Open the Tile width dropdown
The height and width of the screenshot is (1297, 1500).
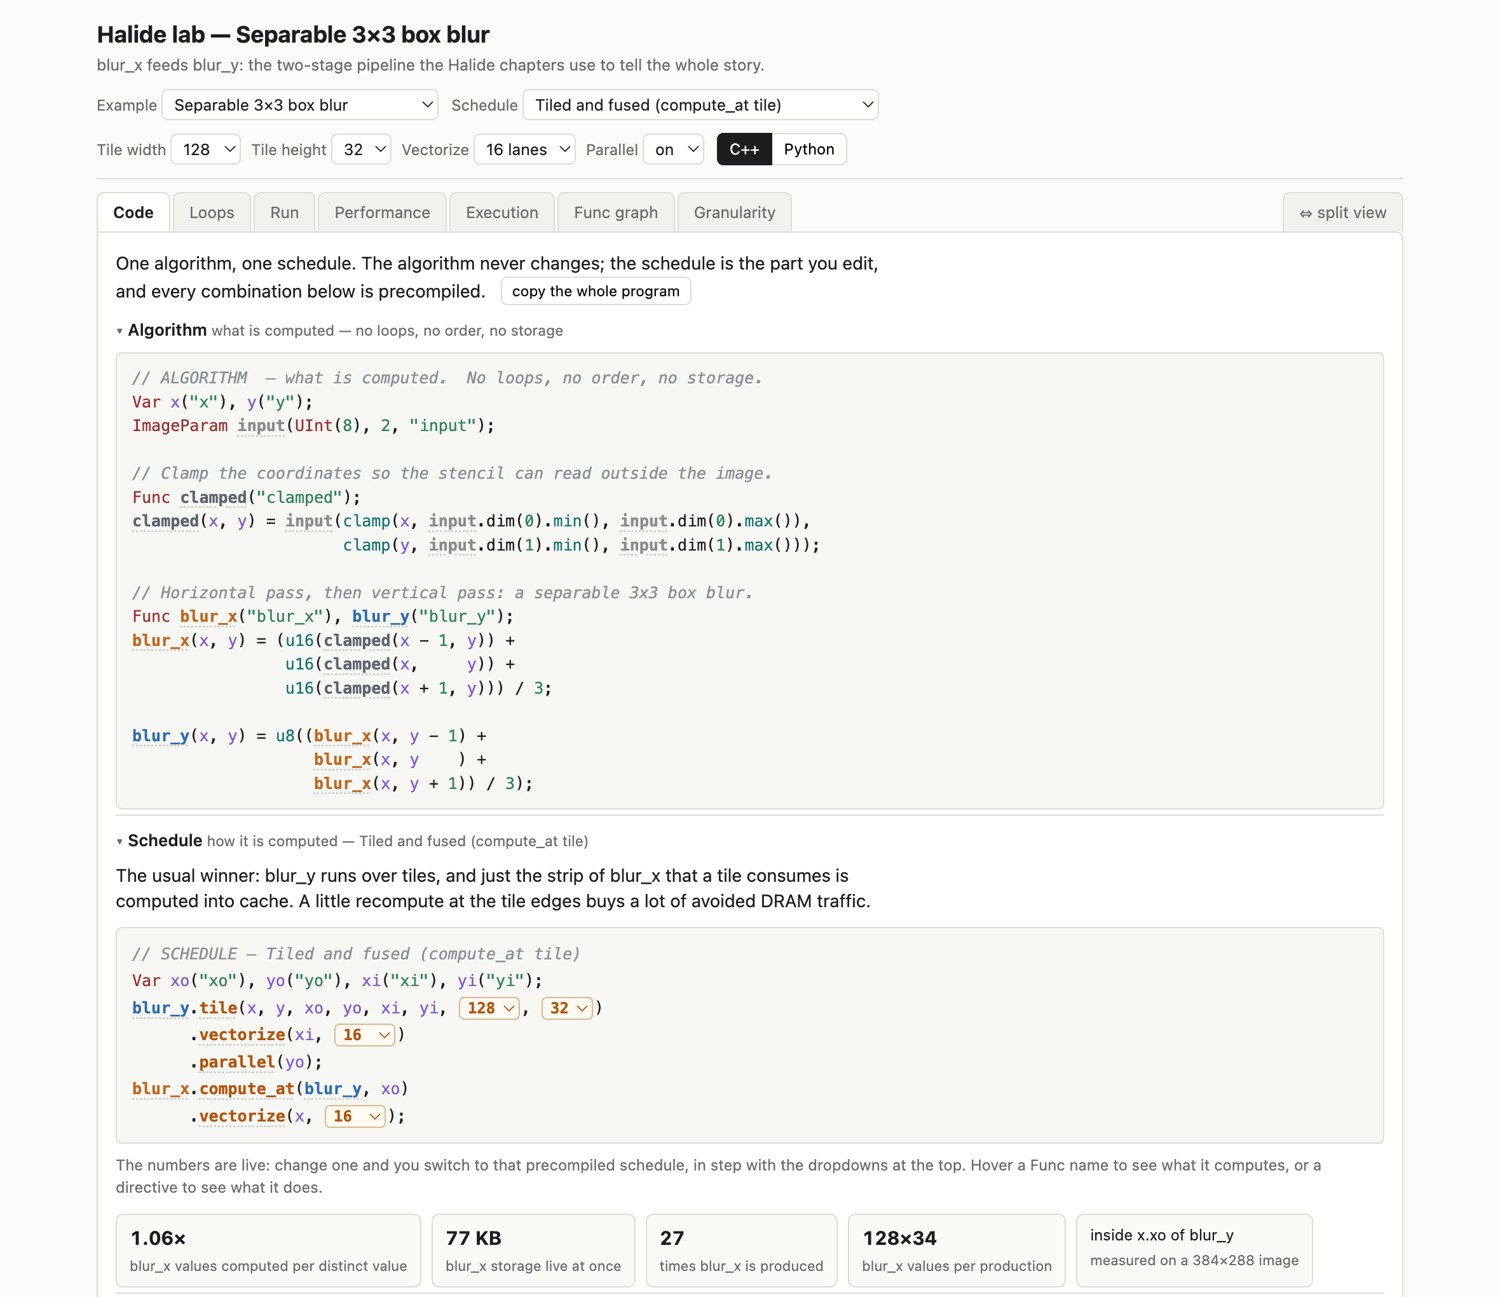[206, 150]
